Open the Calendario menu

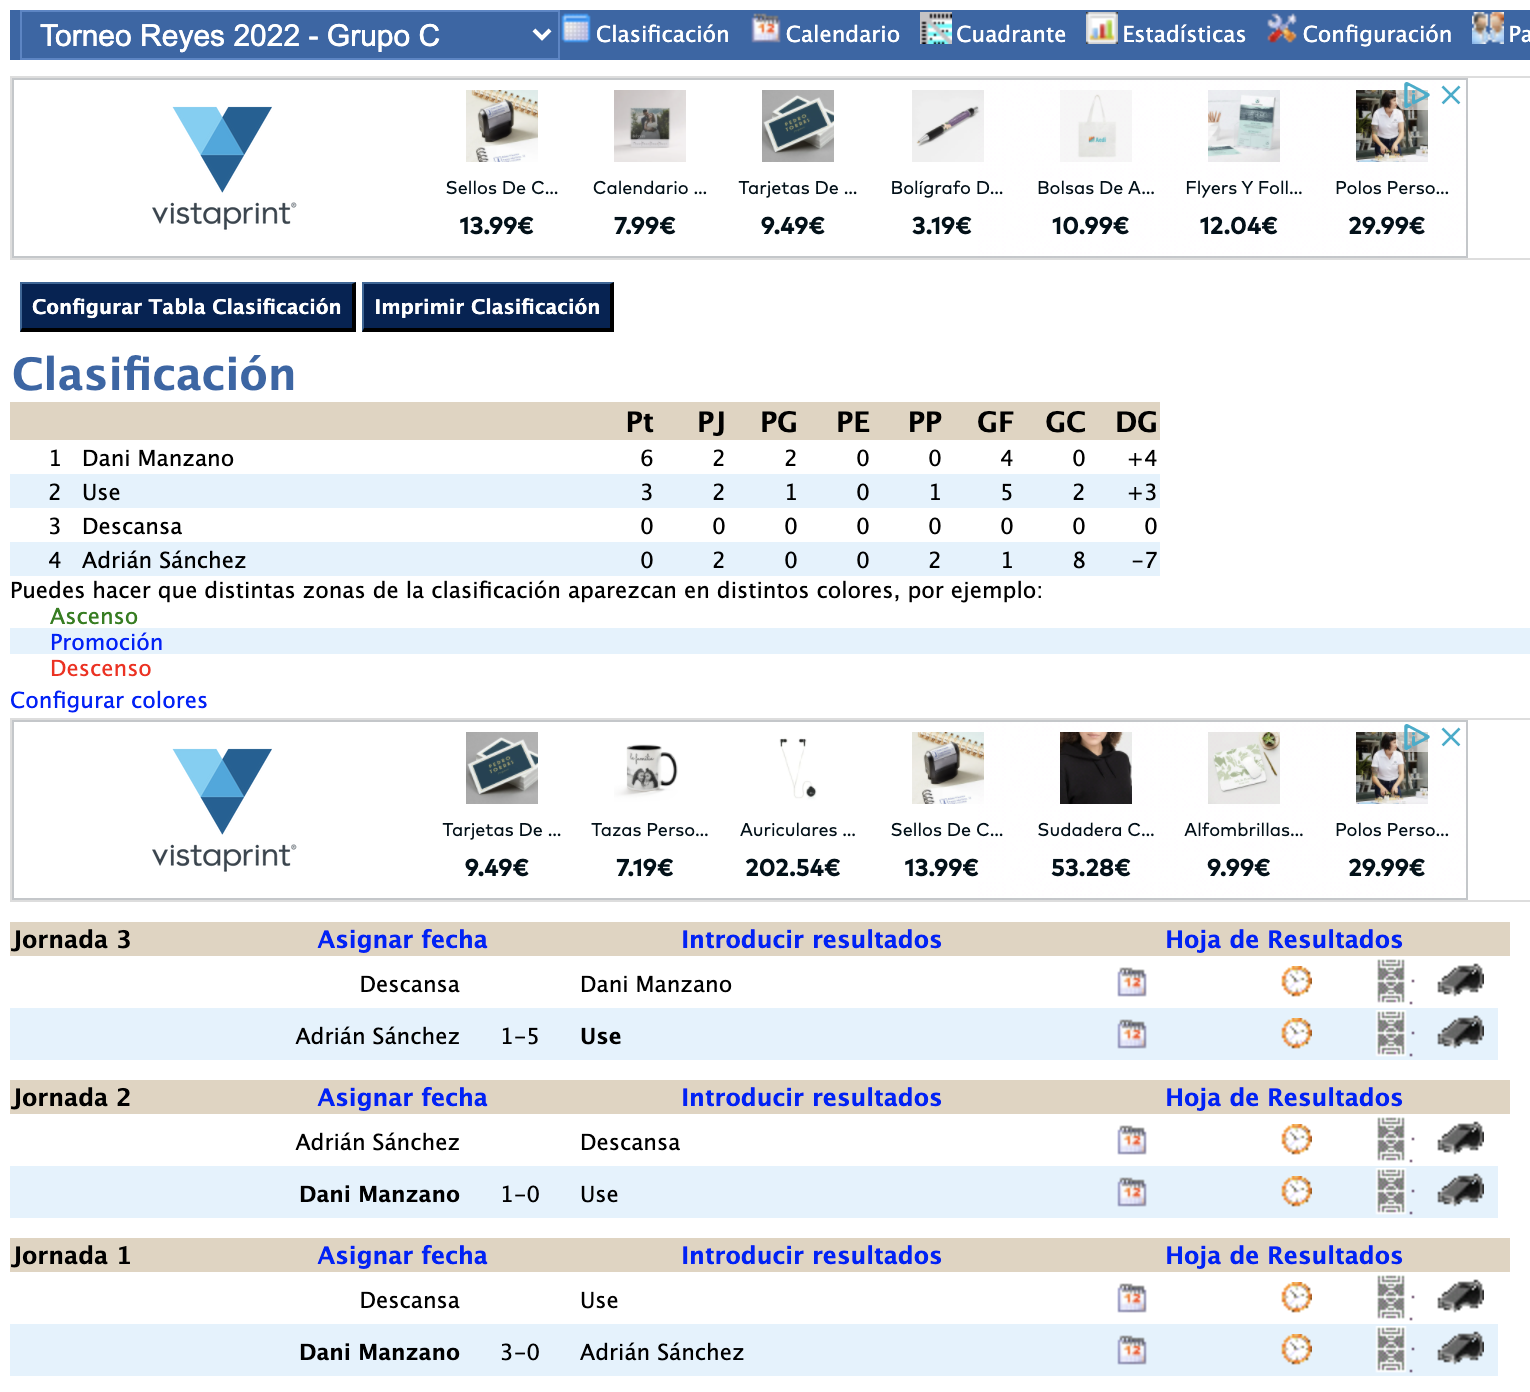826,33
